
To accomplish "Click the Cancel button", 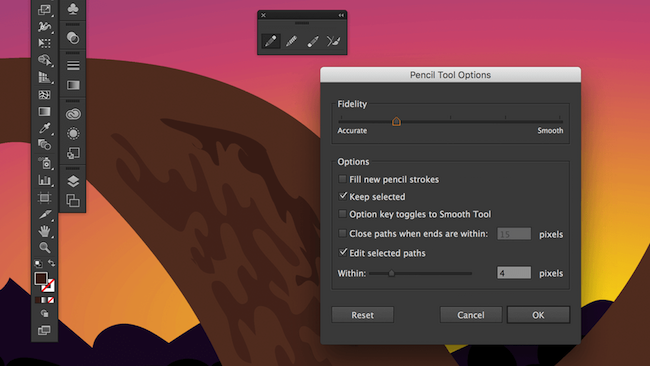I will coord(471,315).
